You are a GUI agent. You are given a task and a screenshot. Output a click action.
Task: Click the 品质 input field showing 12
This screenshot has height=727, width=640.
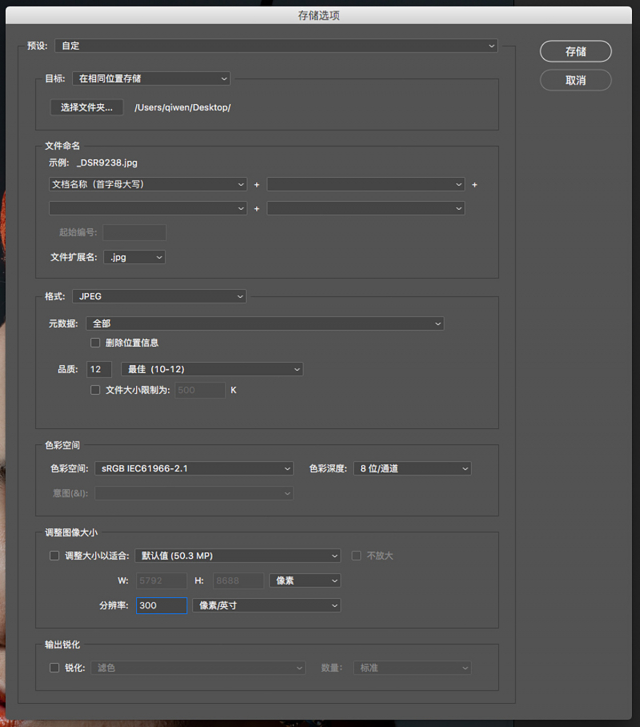[99, 369]
